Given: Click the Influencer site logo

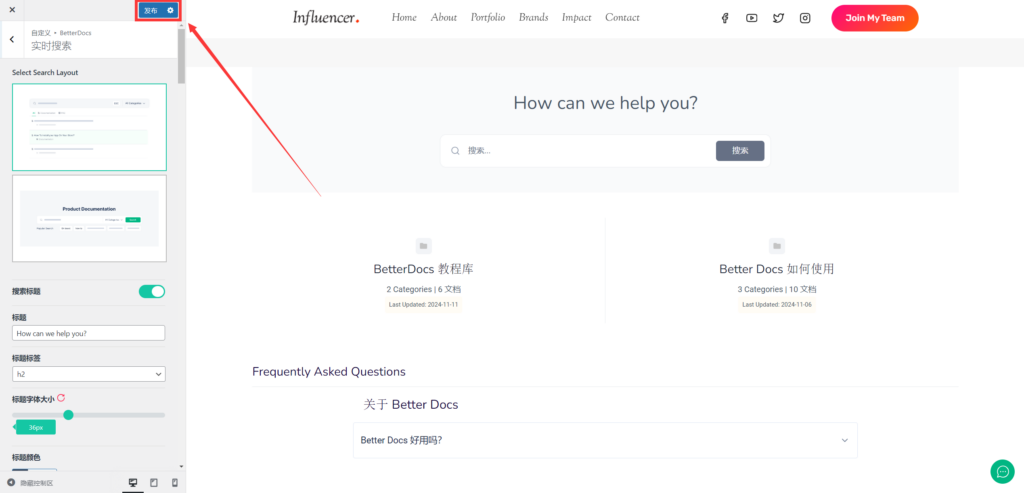Looking at the screenshot, I should pyautogui.click(x=326, y=18).
